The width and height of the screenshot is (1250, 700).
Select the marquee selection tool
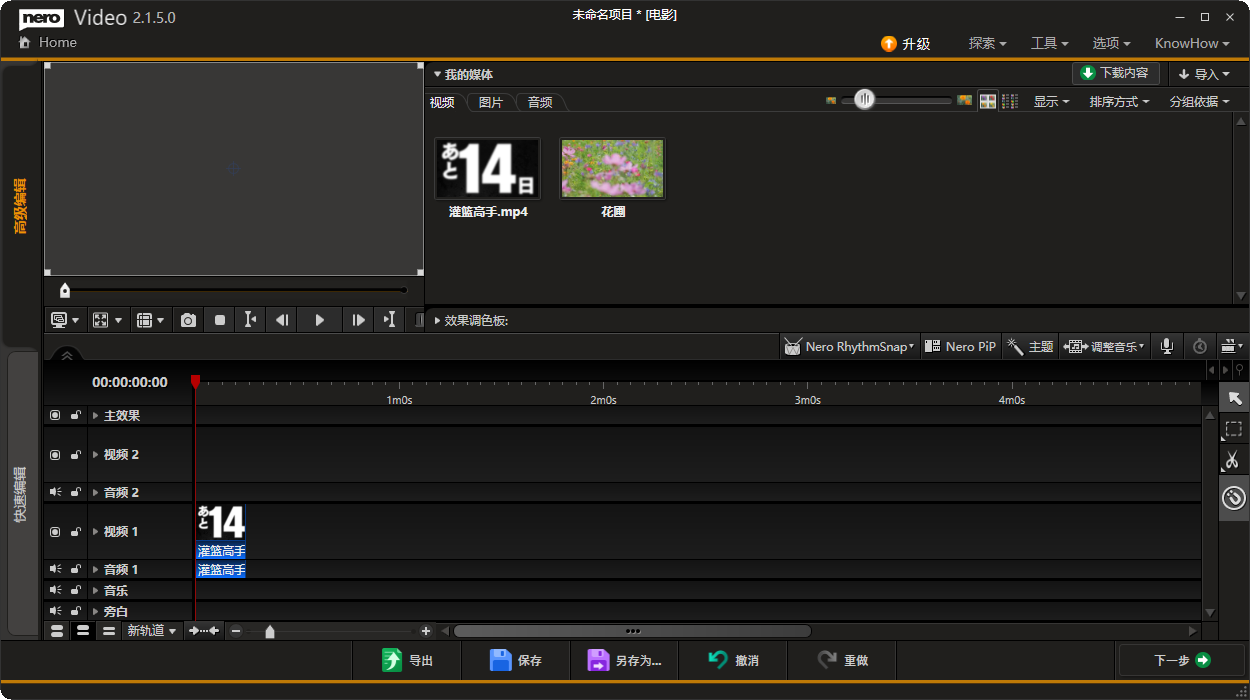(x=1234, y=429)
